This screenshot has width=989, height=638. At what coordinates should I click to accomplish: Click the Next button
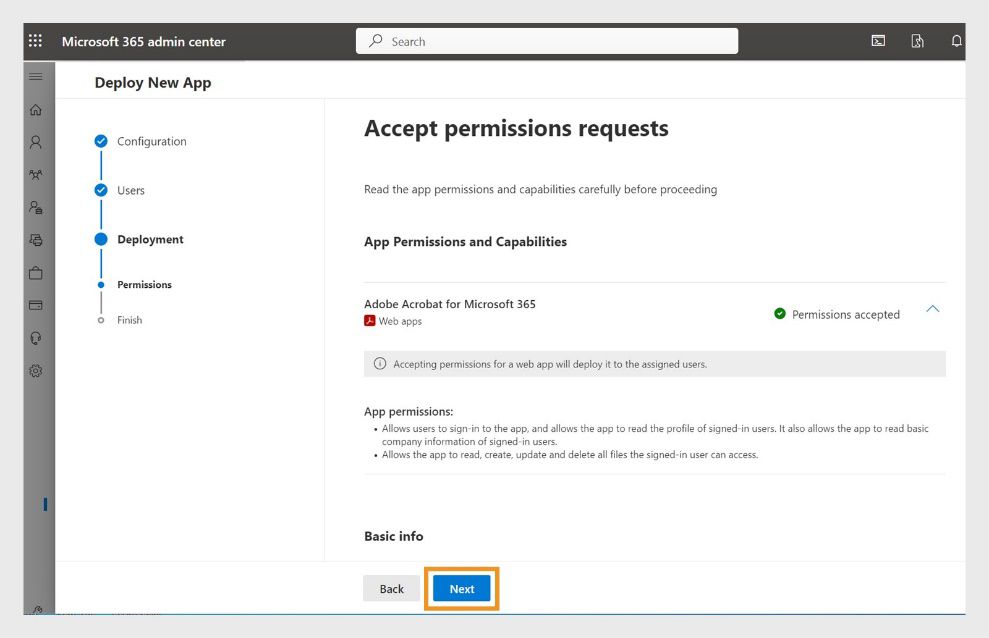click(461, 588)
